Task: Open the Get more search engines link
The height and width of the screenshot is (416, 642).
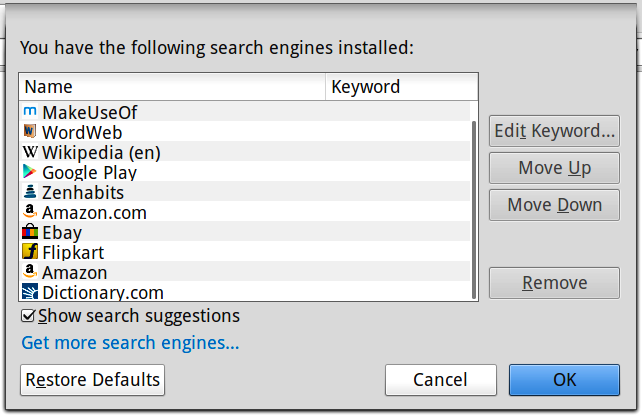Action: point(130,343)
